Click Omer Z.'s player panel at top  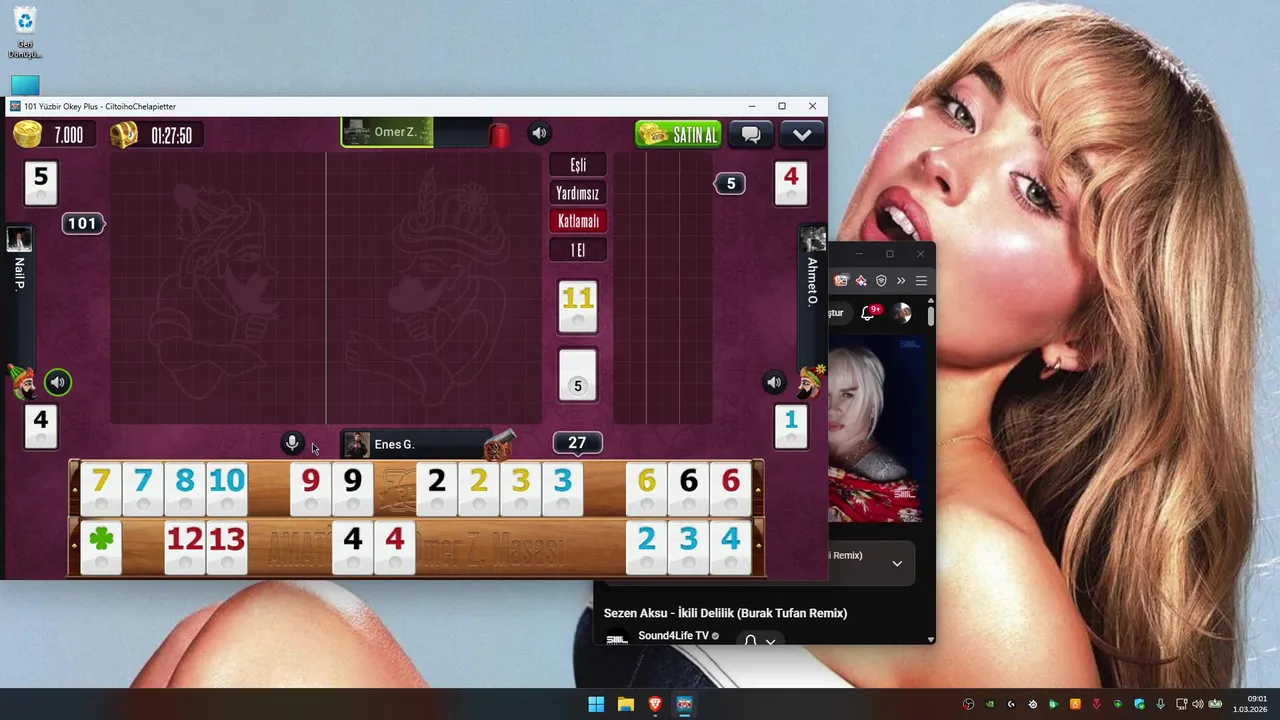pyautogui.click(x=386, y=133)
